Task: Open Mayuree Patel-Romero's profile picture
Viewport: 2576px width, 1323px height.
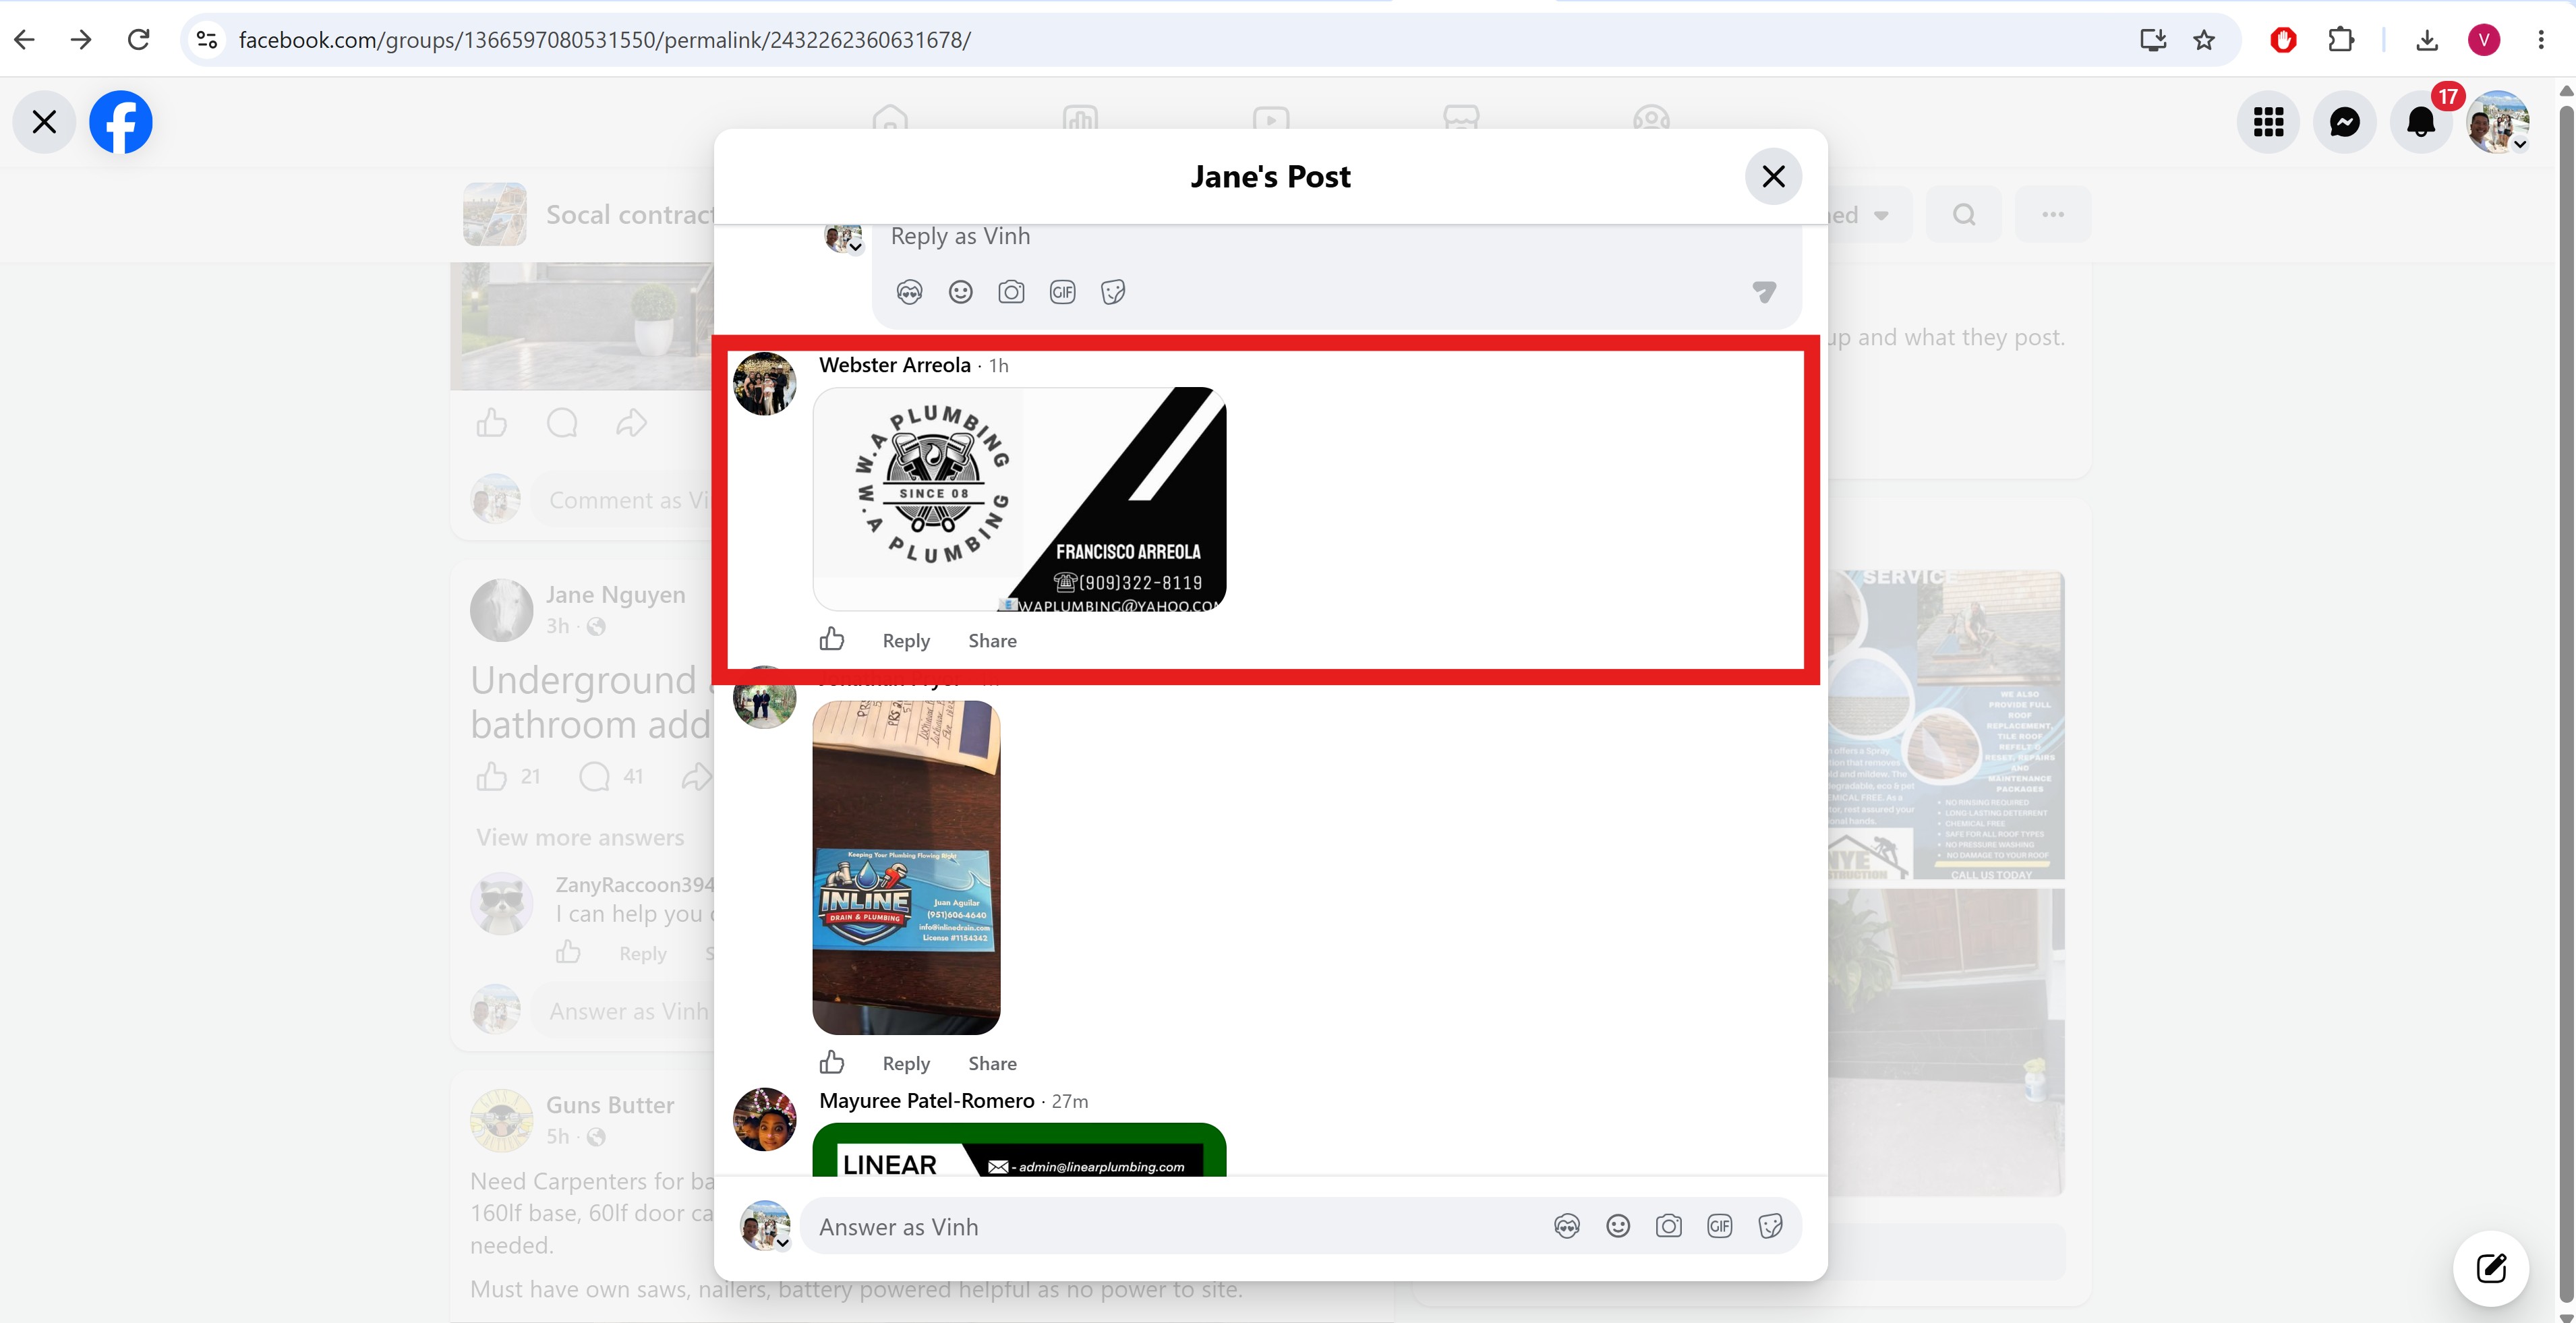Action: [765, 1119]
